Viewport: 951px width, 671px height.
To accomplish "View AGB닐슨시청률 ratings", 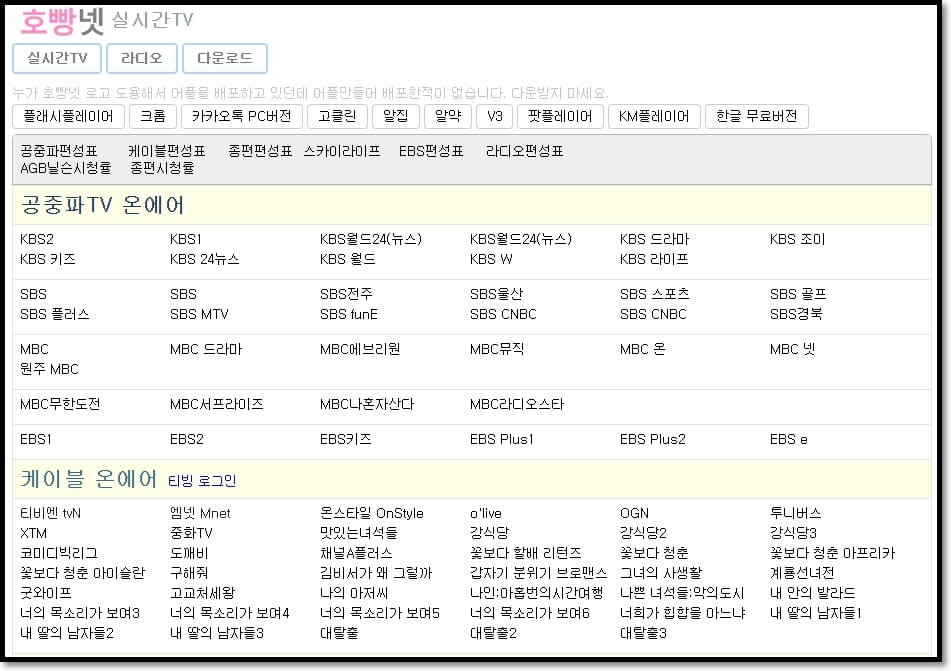I will tap(66, 168).
